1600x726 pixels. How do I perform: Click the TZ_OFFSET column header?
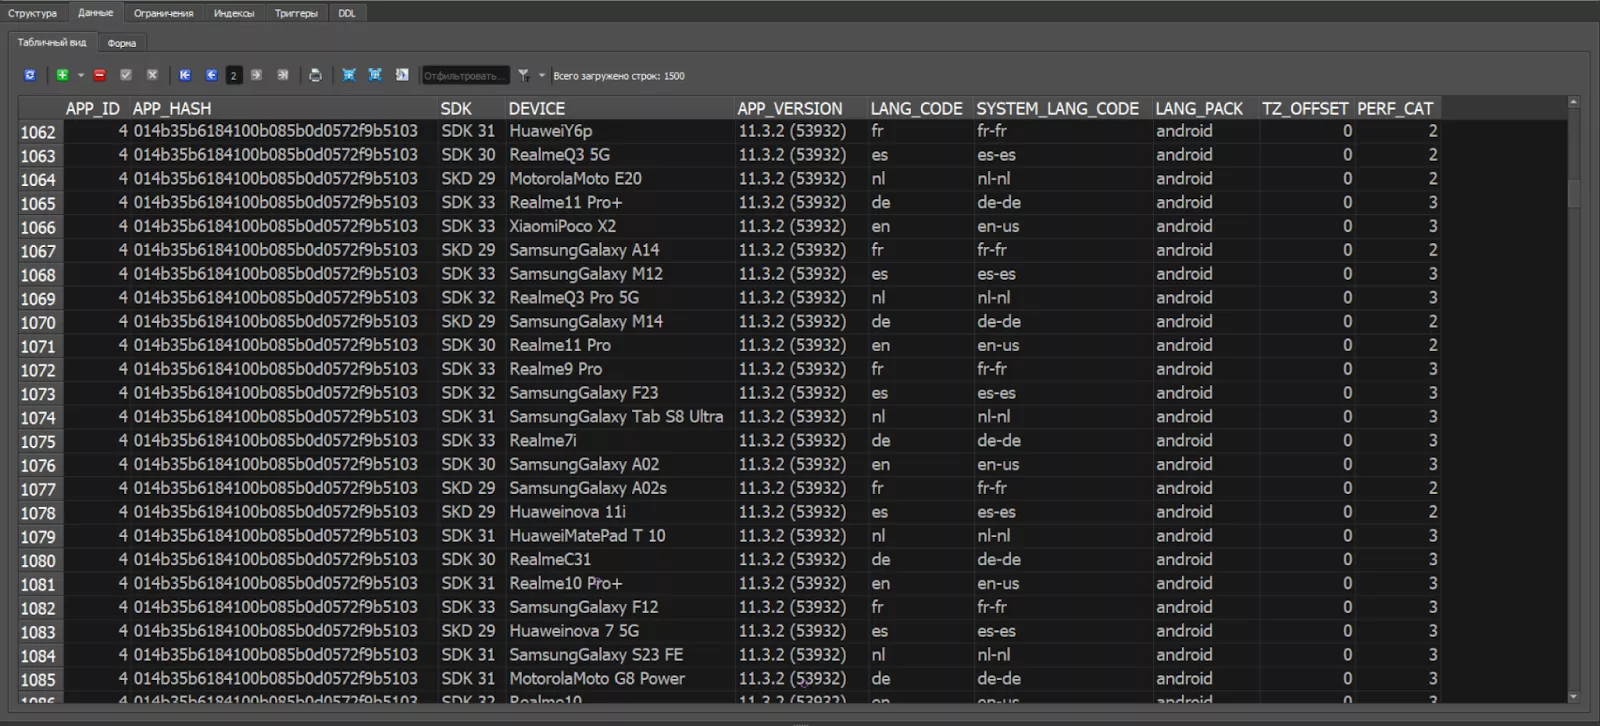pyautogui.click(x=1305, y=108)
